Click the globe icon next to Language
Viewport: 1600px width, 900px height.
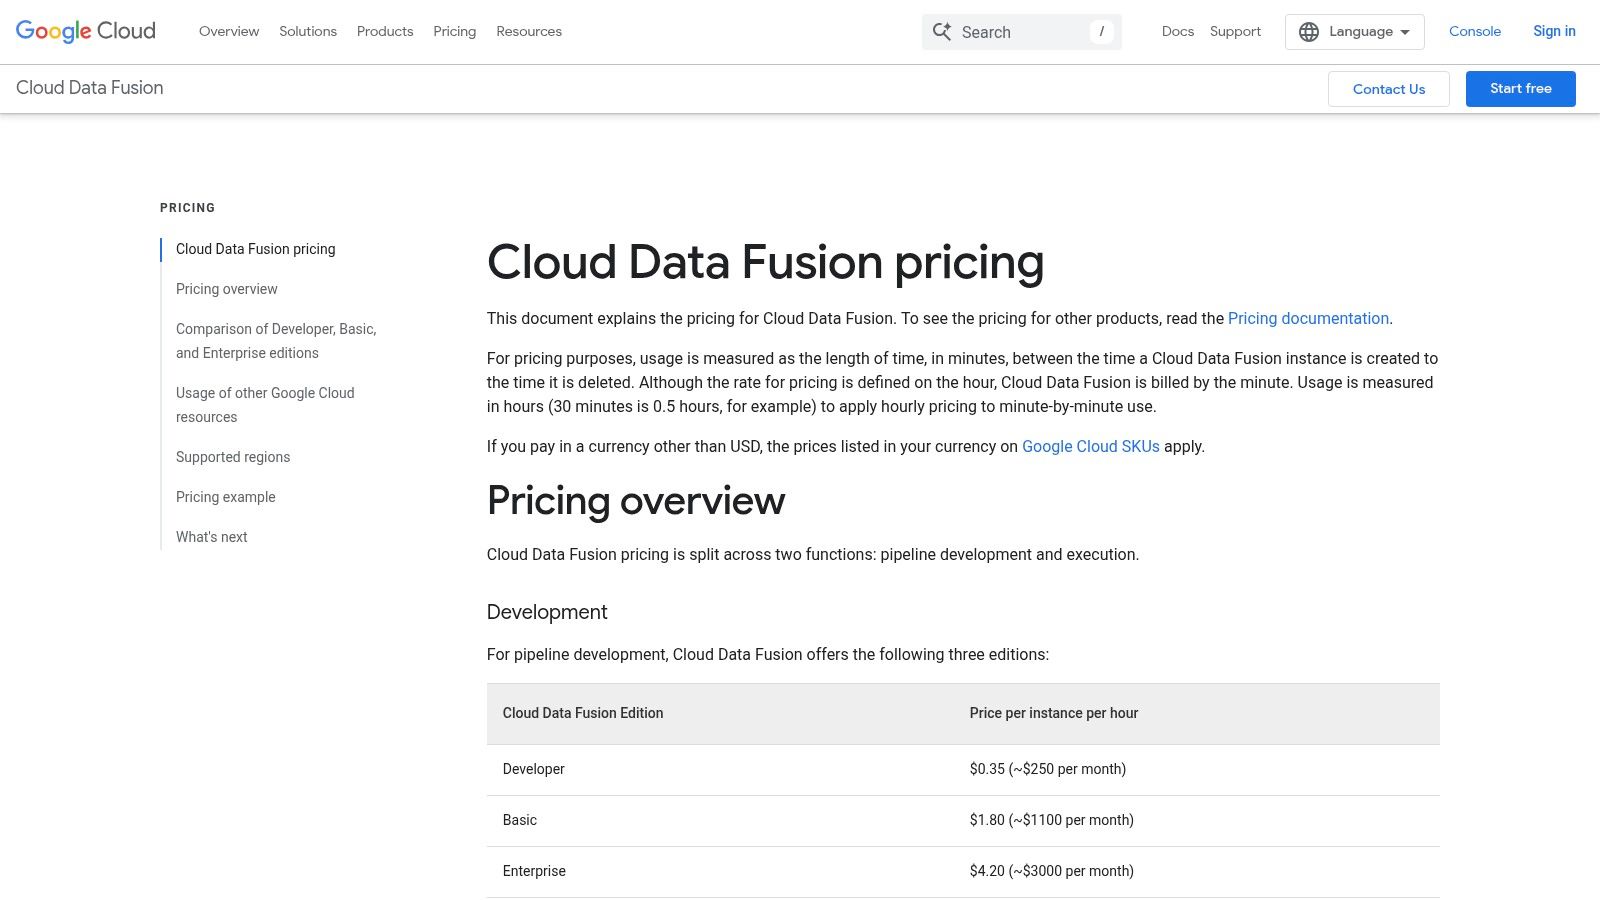tap(1308, 31)
